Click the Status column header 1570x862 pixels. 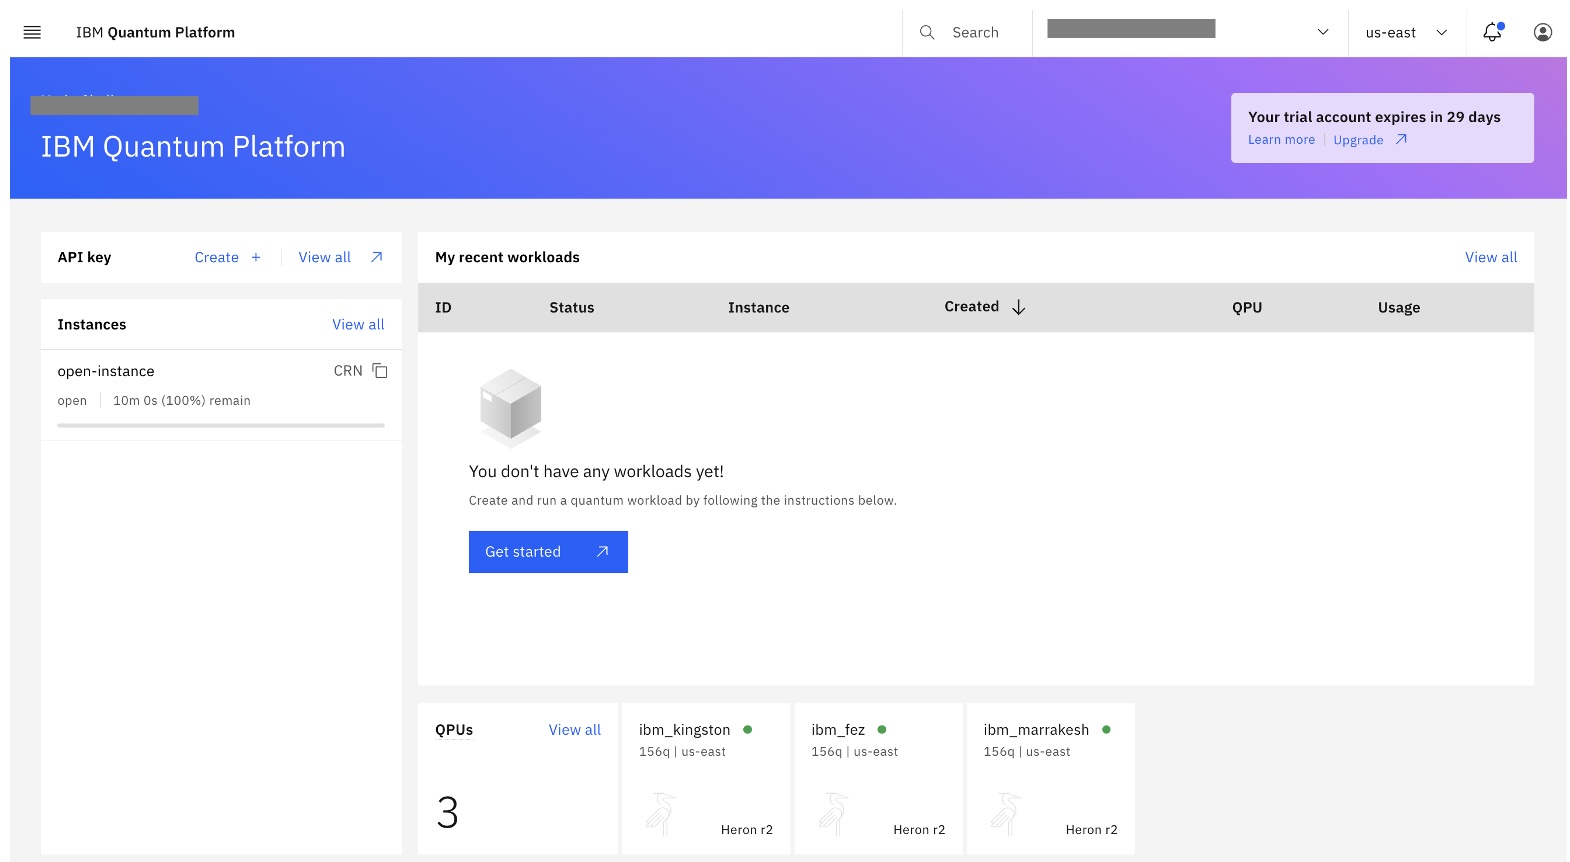(x=572, y=308)
